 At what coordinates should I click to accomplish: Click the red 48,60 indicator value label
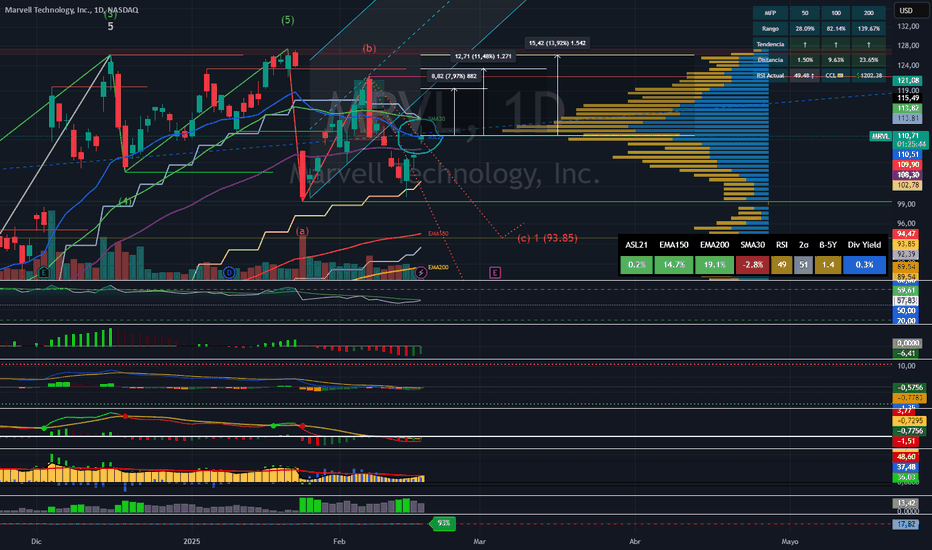906,457
